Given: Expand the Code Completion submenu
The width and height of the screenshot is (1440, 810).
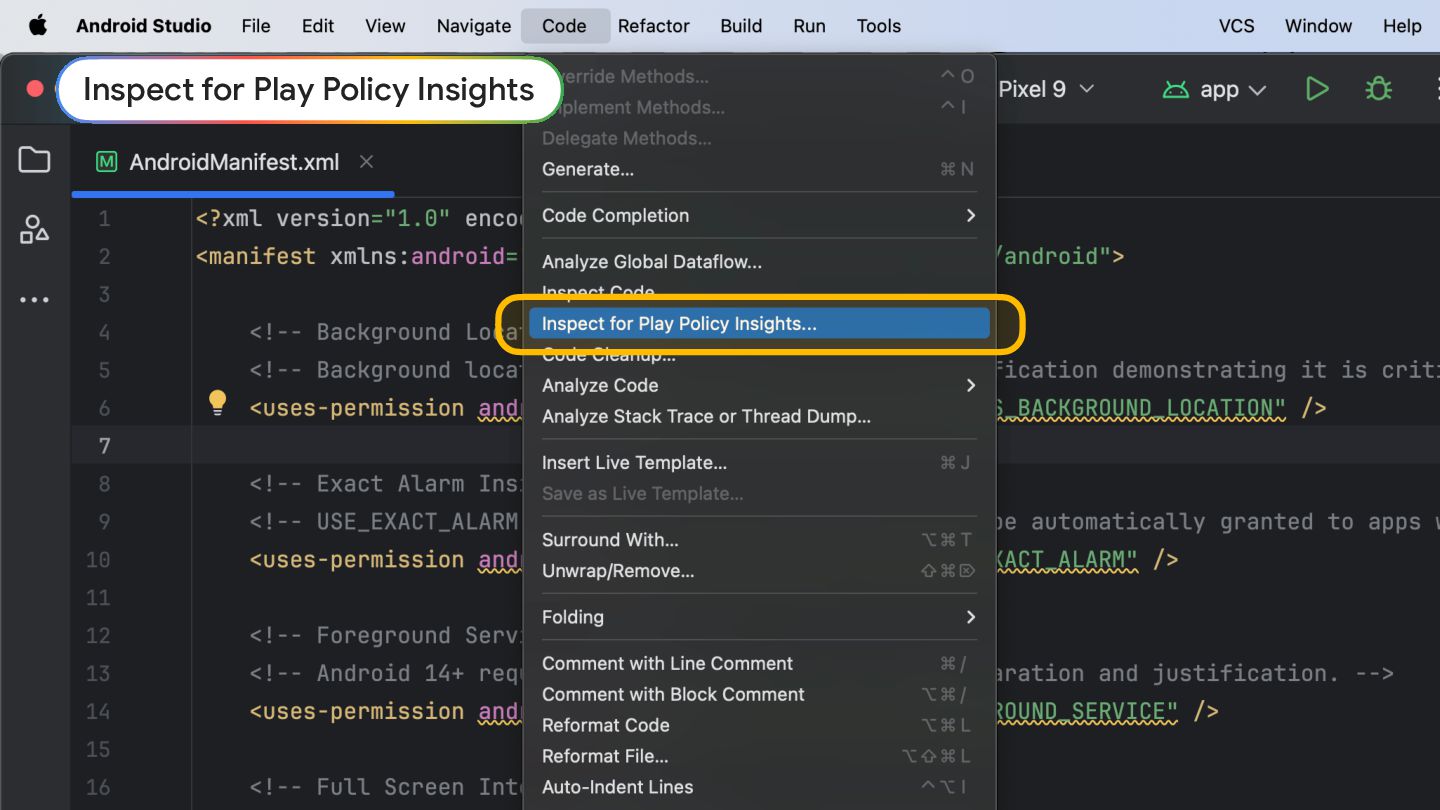Looking at the screenshot, I should (x=759, y=215).
